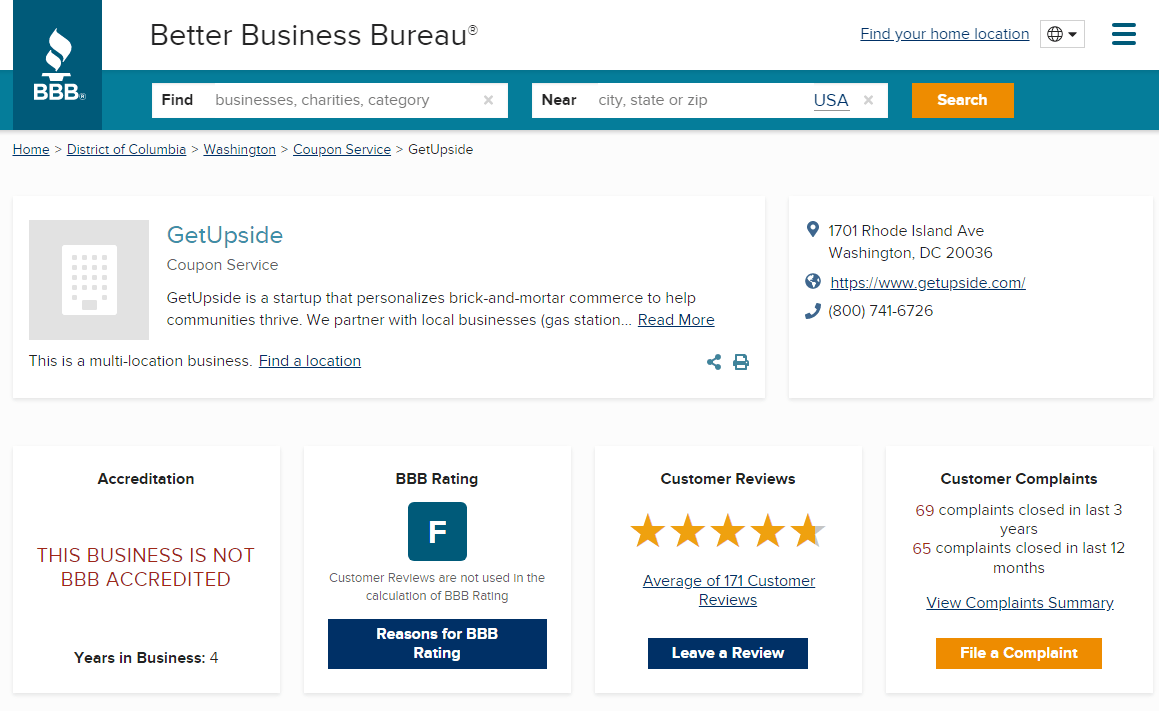1159x711 pixels.
Task: Click File a Complaint button
Action: point(1019,653)
